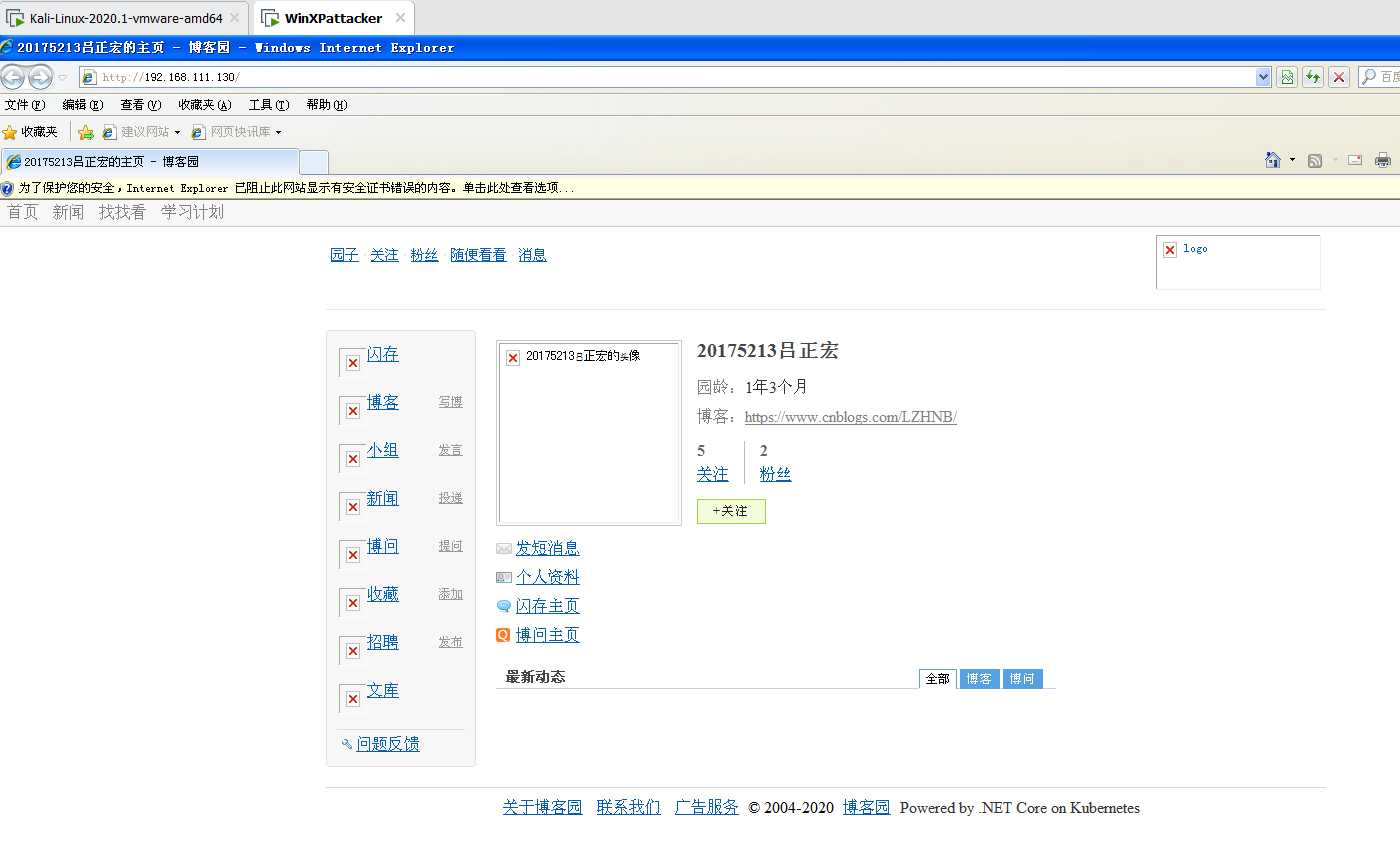The height and width of the screenshot is (844, 1400).
Task: Open the 园子 link
Action: (x=344, y=255)
